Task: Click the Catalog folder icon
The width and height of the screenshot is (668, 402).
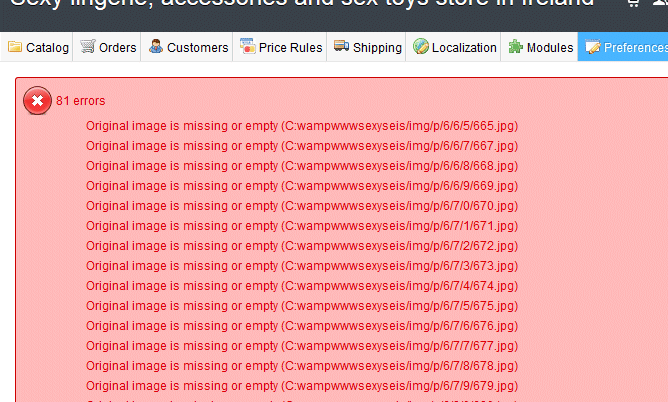Action: pyautogui.click(x=15, y=46)
